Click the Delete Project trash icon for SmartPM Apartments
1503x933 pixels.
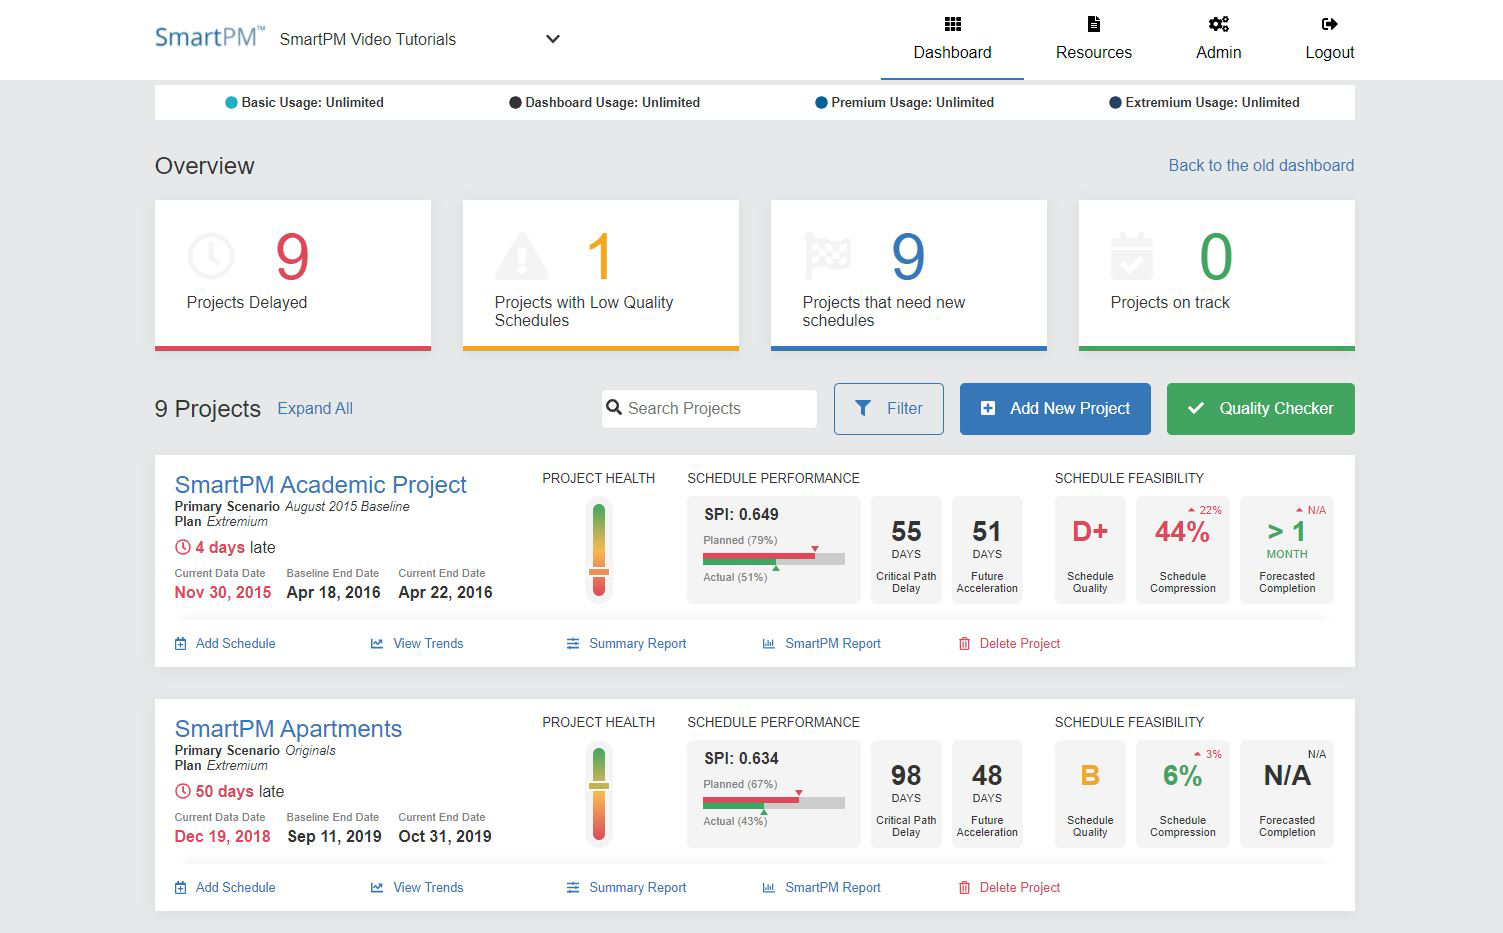point(963,887)
